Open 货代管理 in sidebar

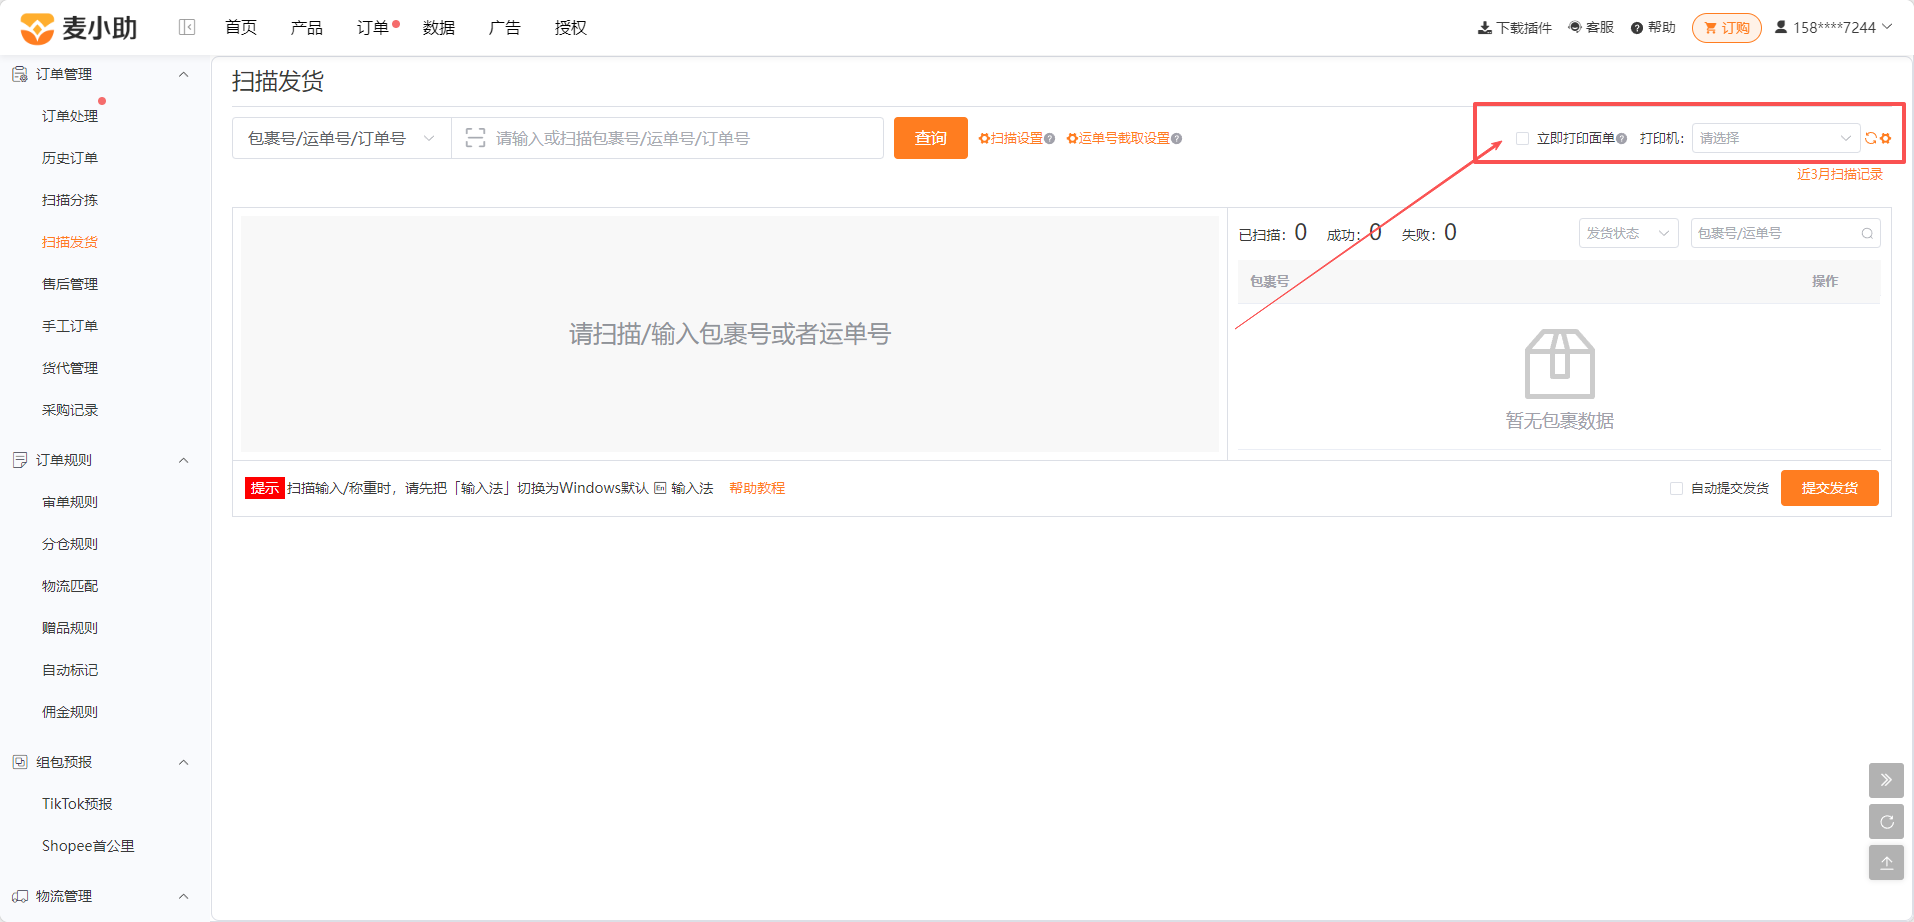click(x=70, y=368)
